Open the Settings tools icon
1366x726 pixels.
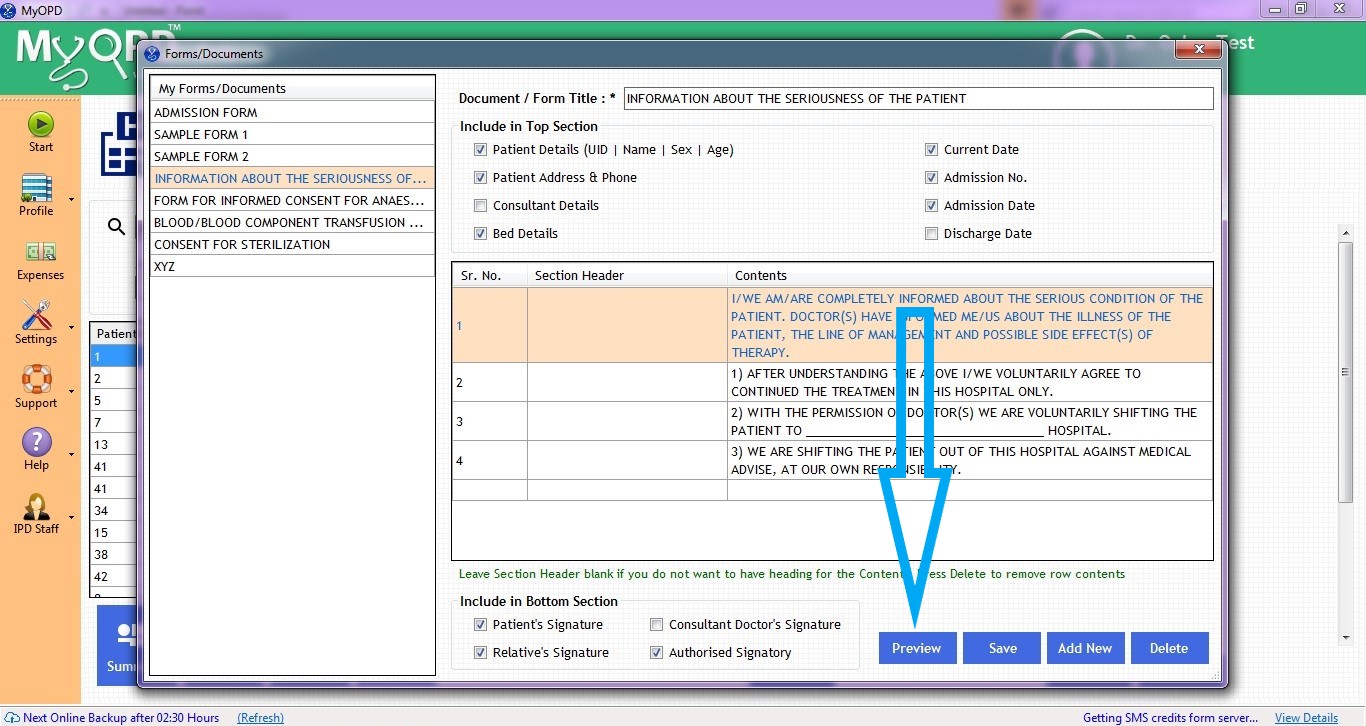tap(36, 316)
